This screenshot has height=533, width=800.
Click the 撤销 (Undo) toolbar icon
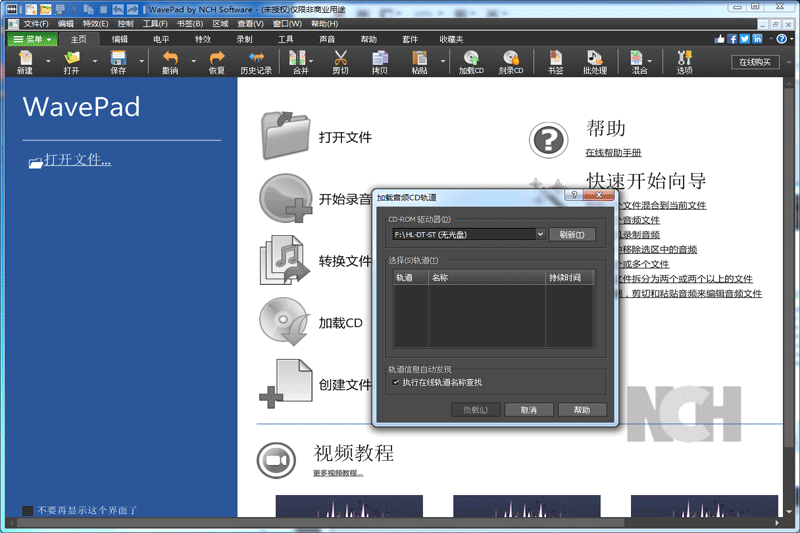170,62
